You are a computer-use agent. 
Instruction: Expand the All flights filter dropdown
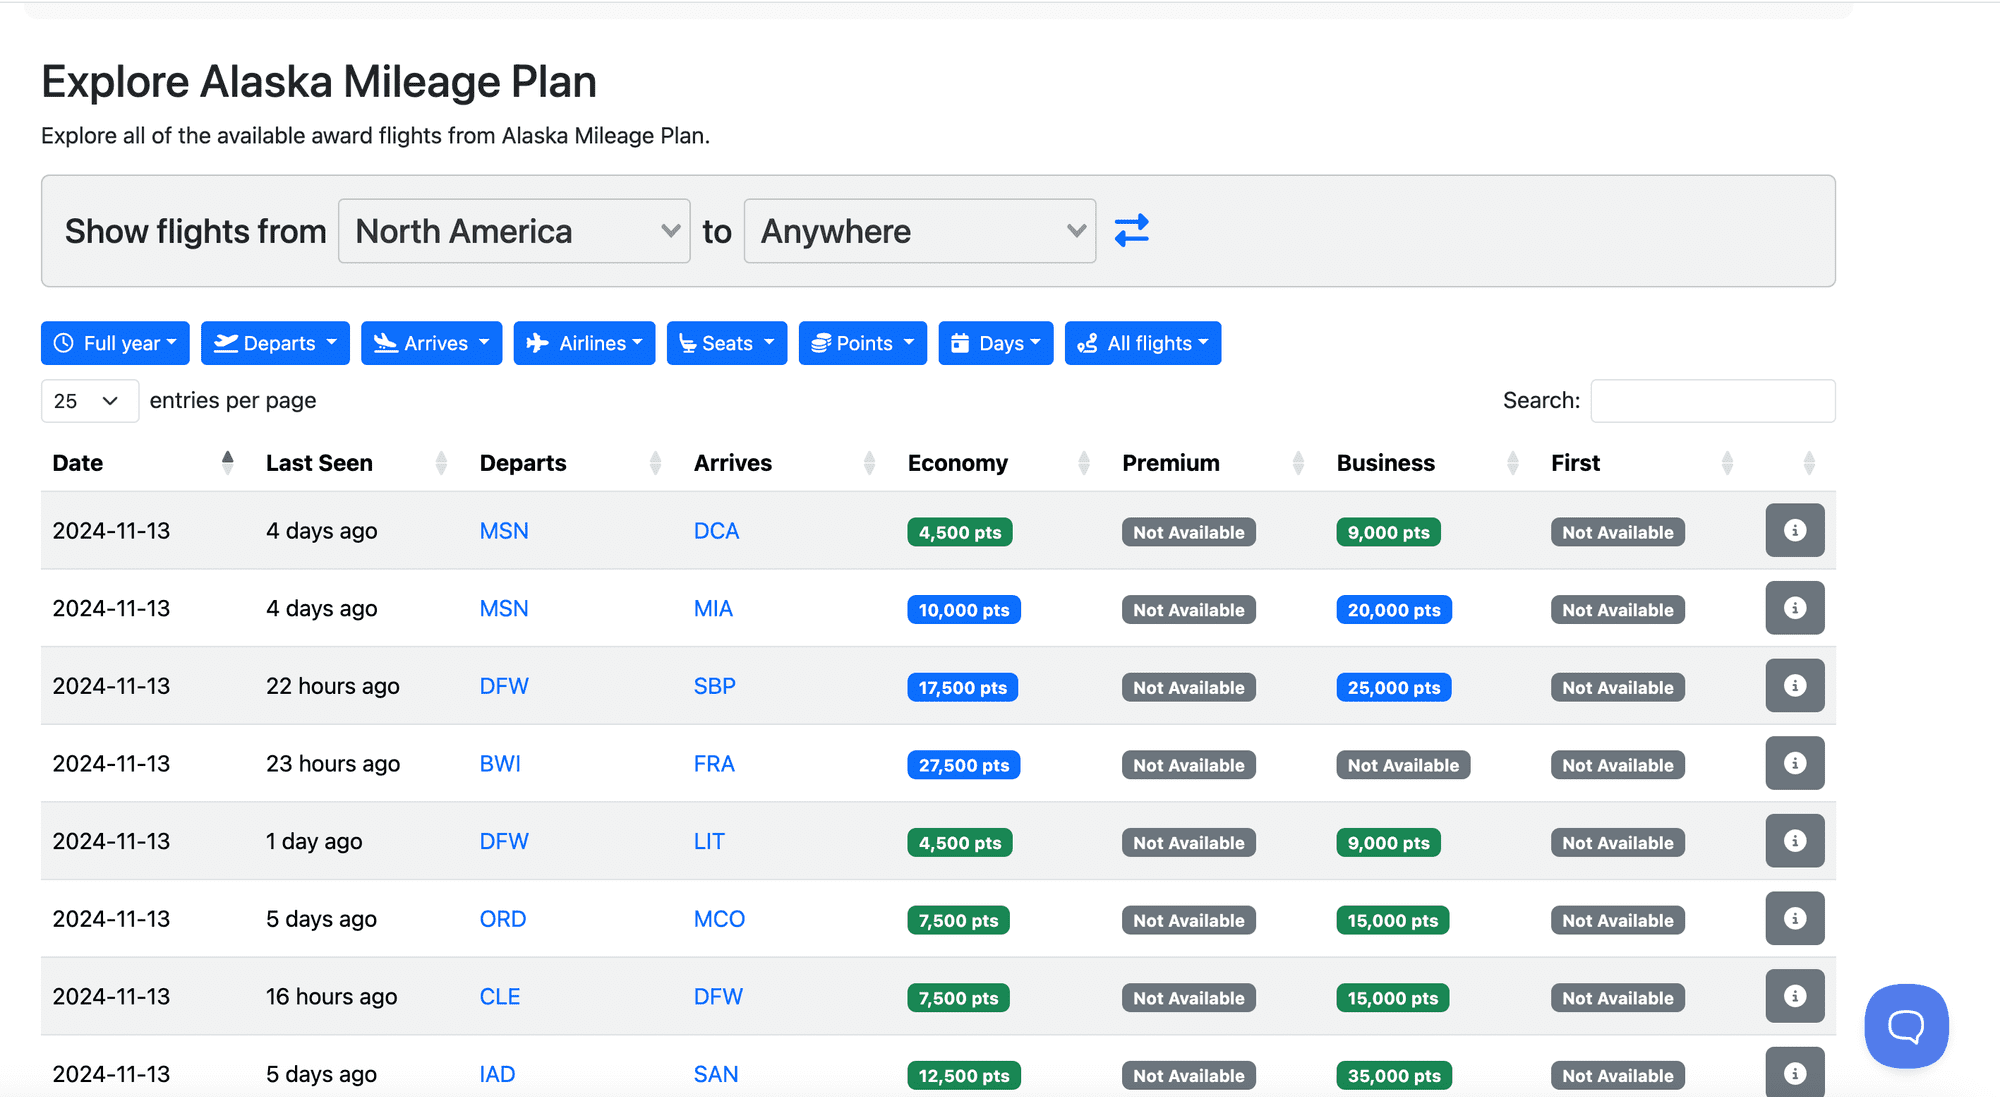pyautogui.click(x=1143, y=343)
